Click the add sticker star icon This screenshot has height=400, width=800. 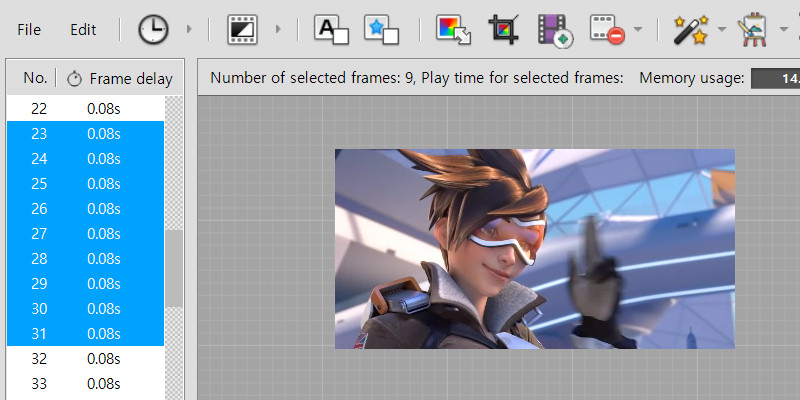pyautogui.click(x=381, y=30)
